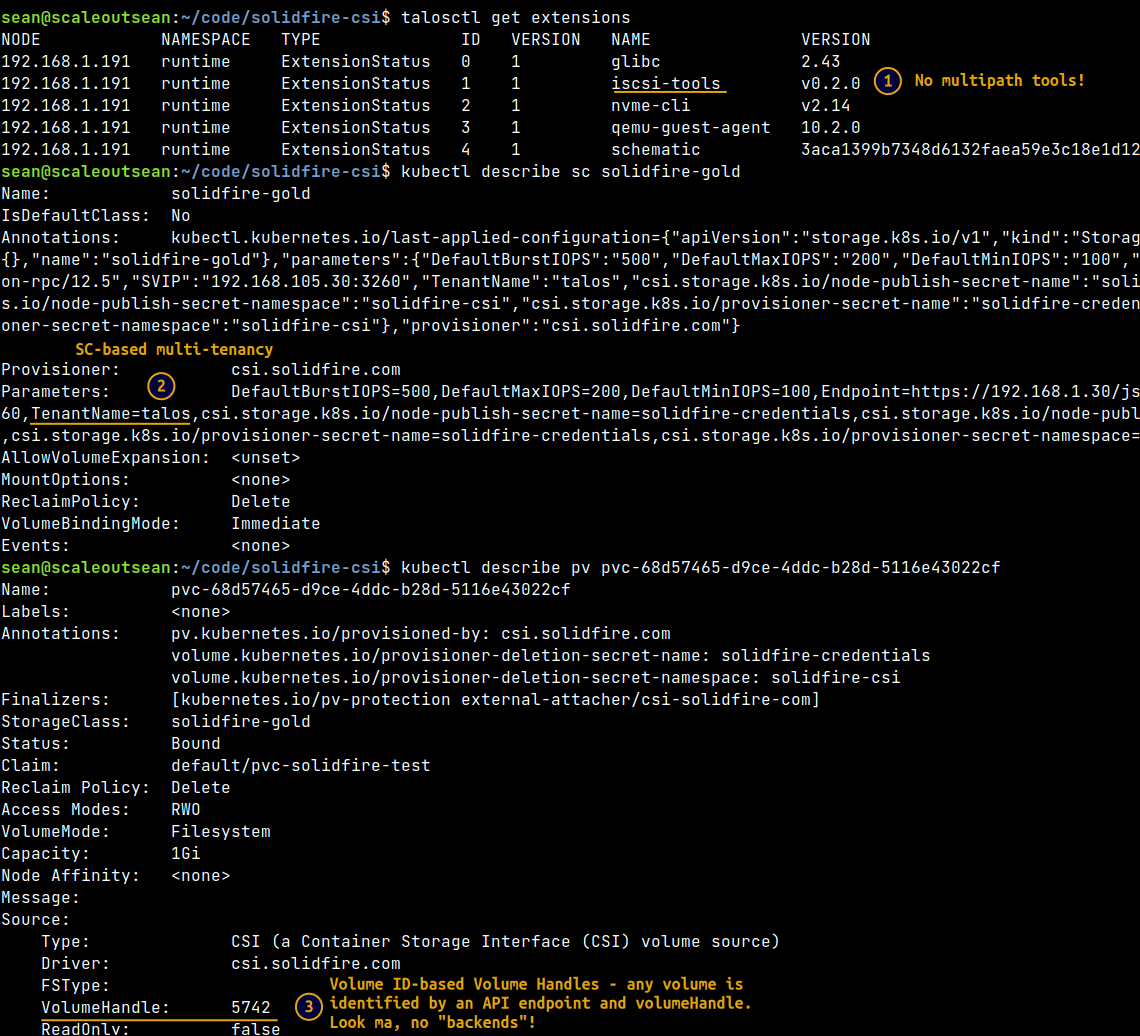Viewport: 1140px width, 1036px height.
Task: Click the 'Annotations:' label in the StorageClass output
Action: pyautogui.click(x=60, y=238)
